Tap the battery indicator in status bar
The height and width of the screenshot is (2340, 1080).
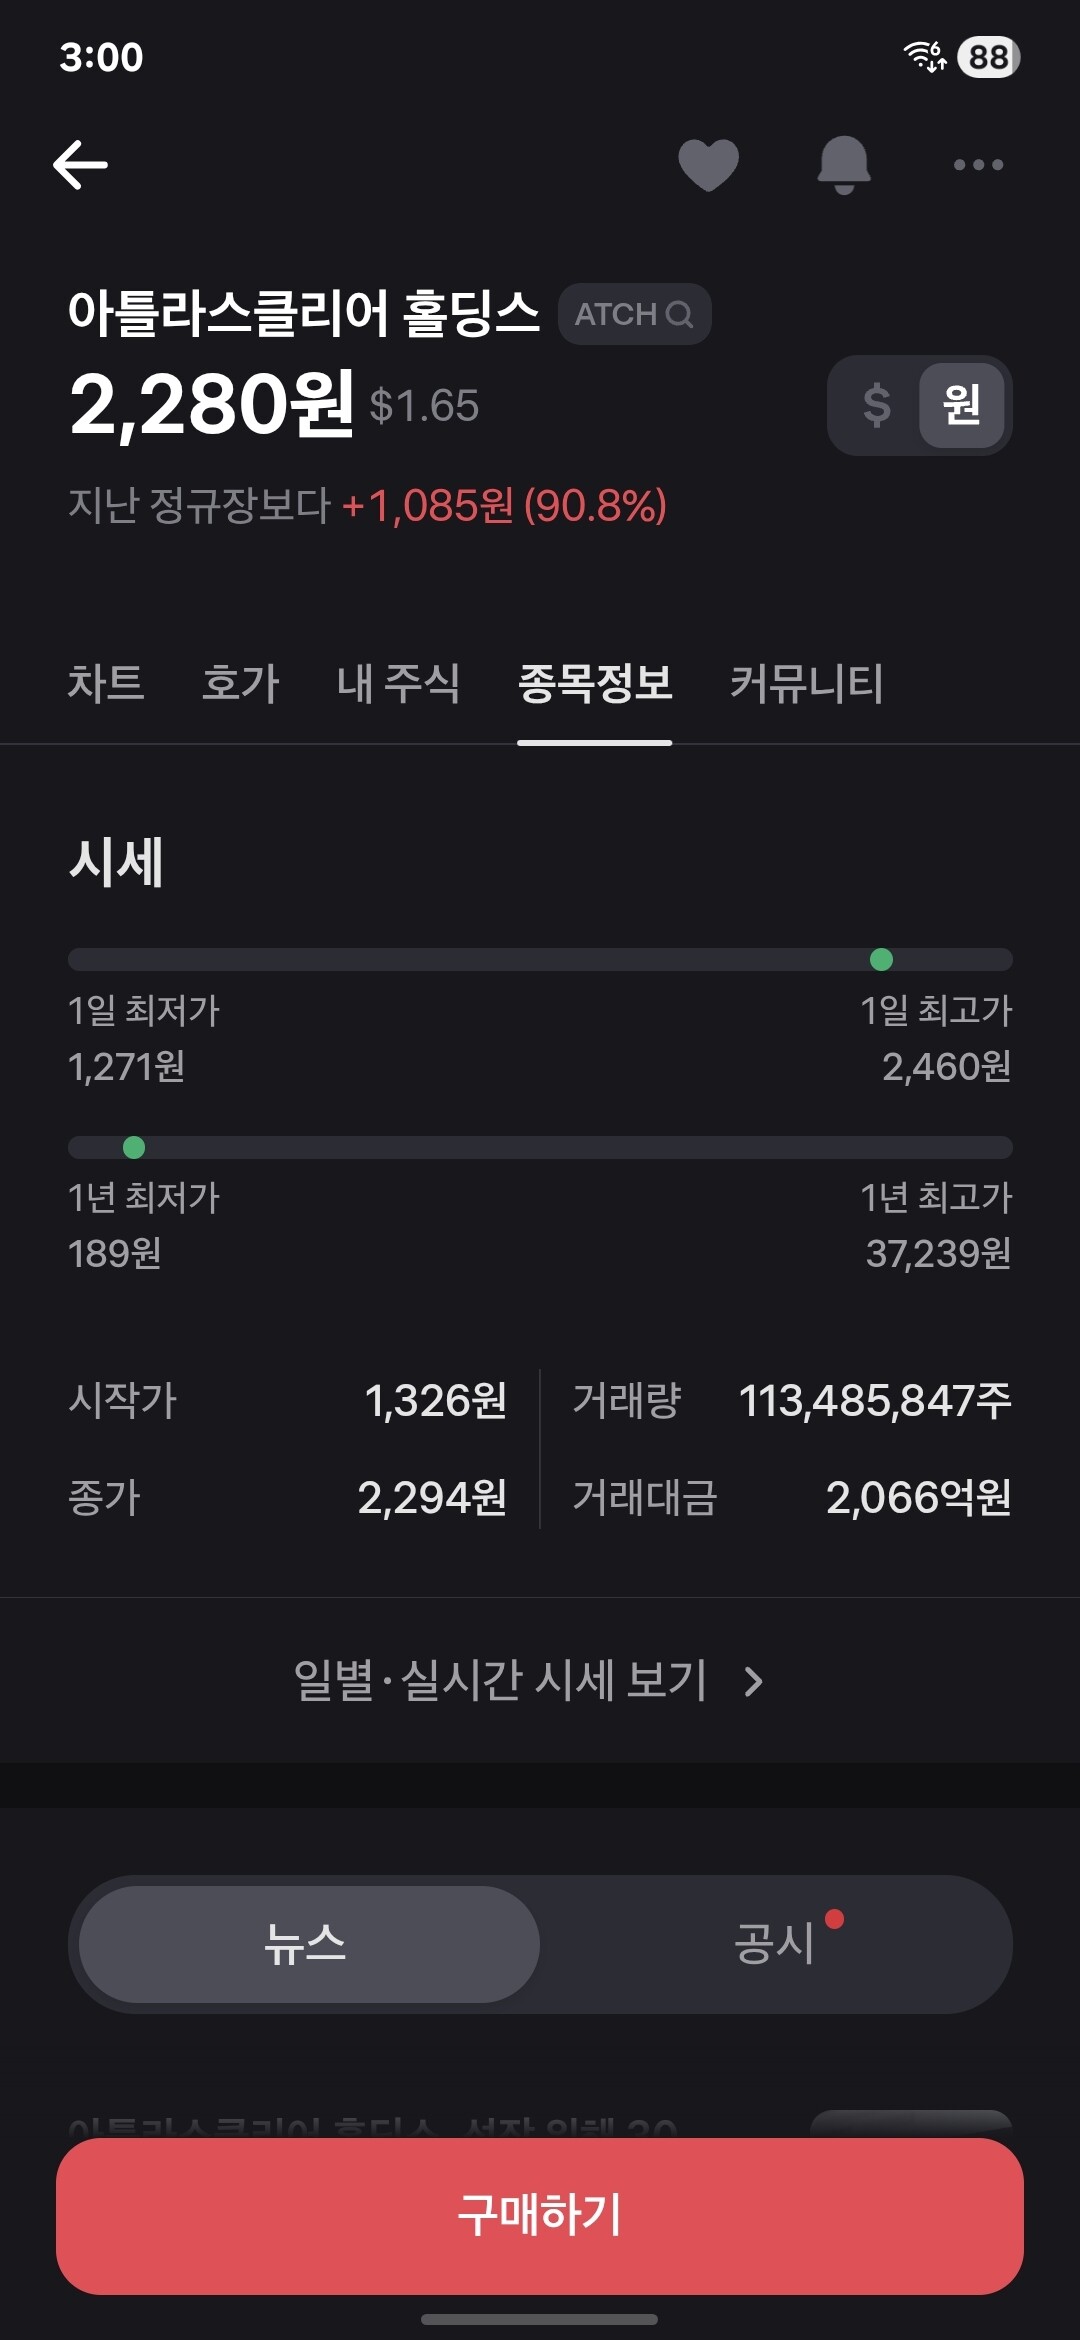click(x=988, y=57)
